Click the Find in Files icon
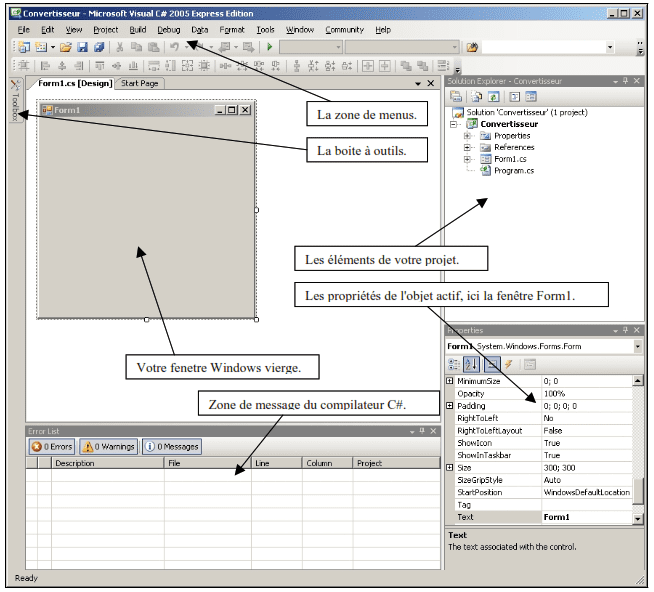This screenshot has height=592, width=654. (x=472, y=48)
